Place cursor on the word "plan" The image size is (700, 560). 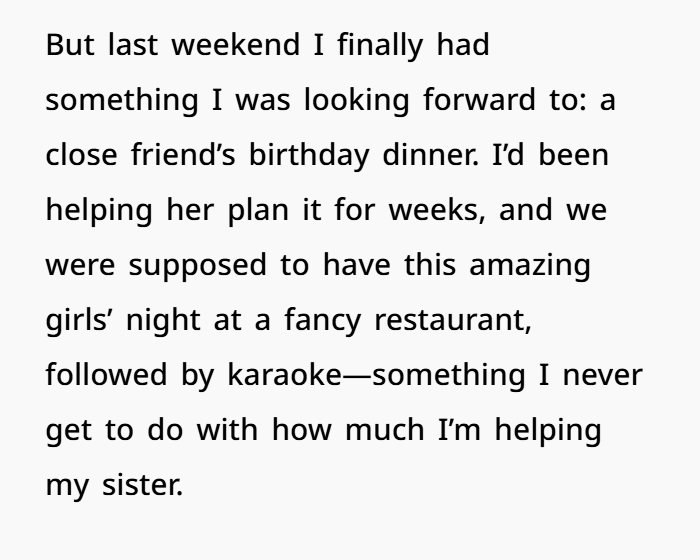[258, 211]
